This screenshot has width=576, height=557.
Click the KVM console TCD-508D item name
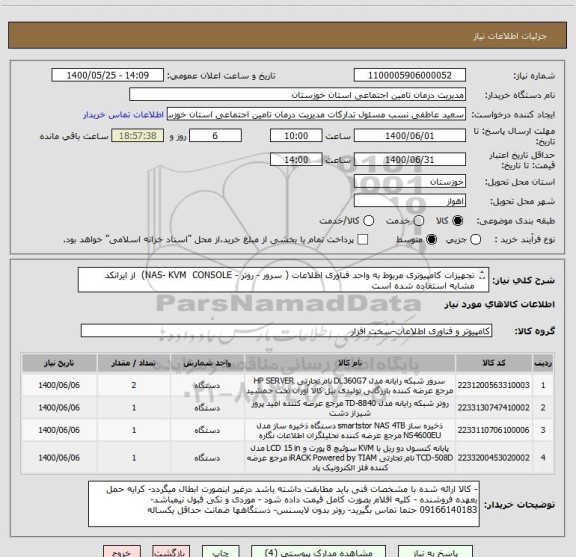[x=350, y=458]
